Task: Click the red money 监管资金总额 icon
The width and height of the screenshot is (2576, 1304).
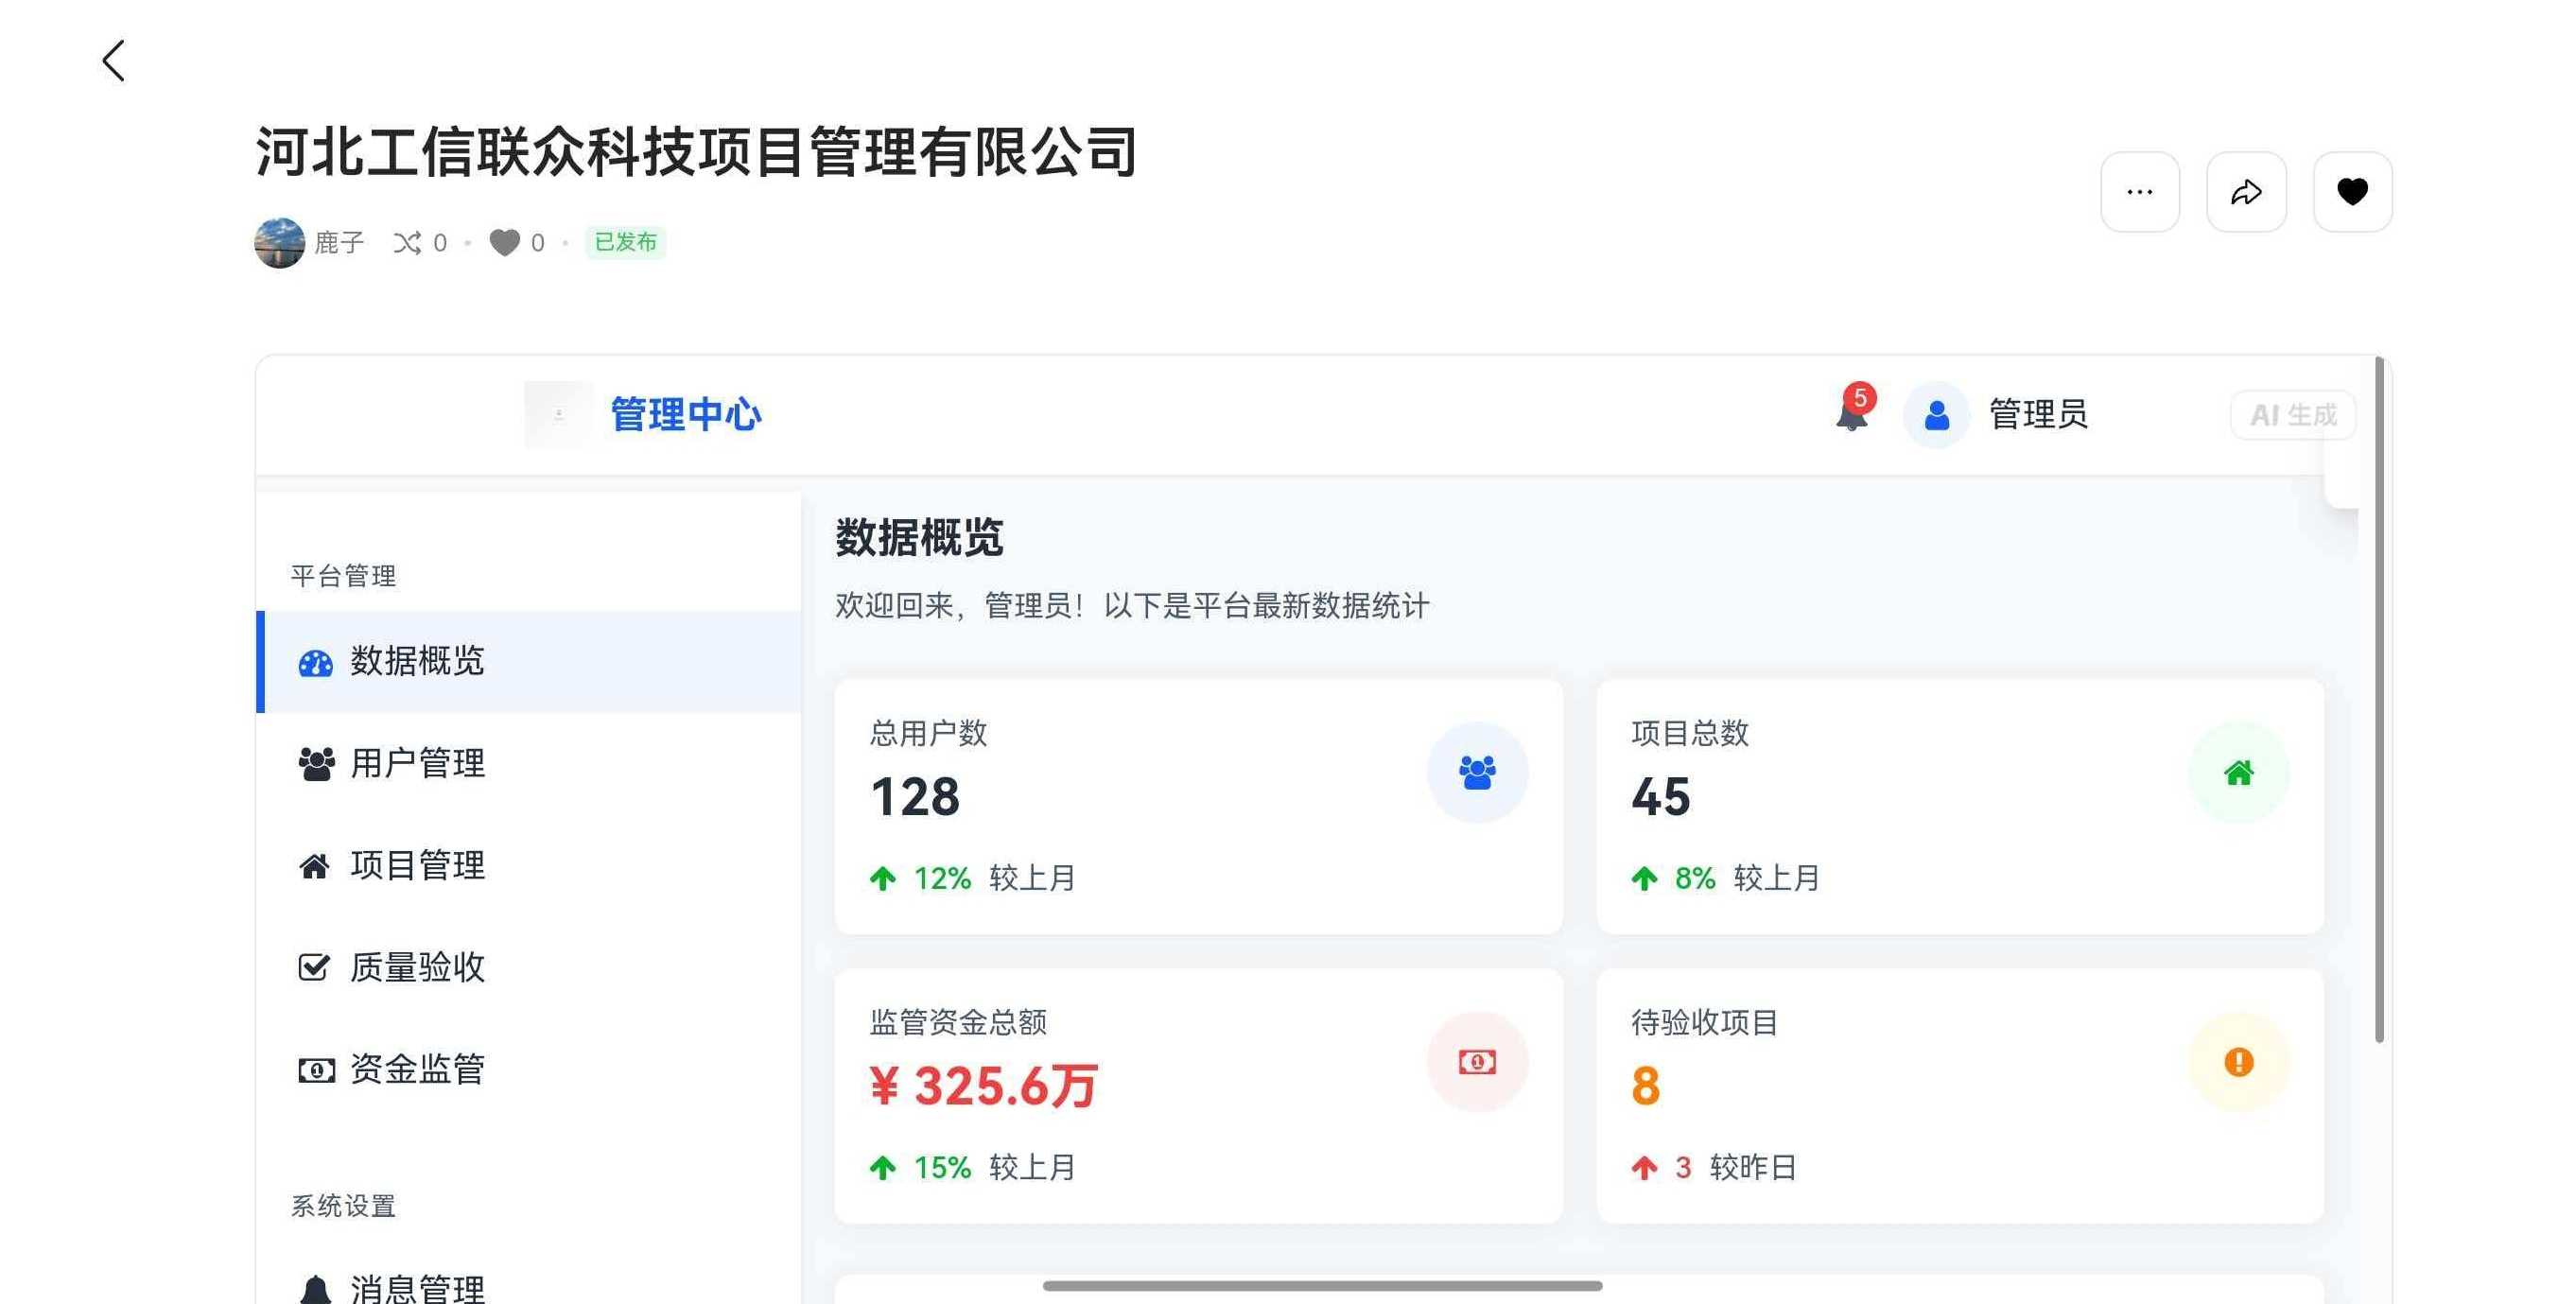Action: pos(1476,1062)
